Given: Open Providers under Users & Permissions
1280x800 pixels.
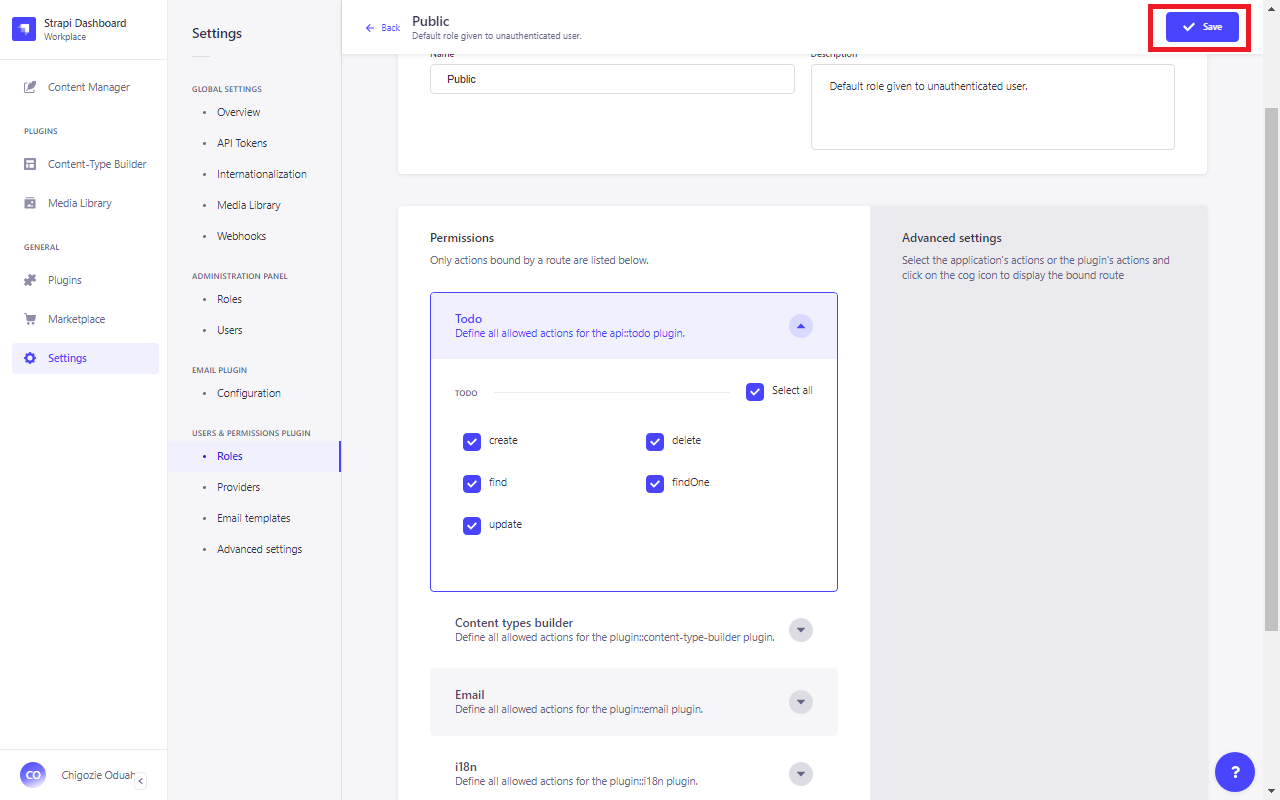Looking at the screenshot, I should pyautogui.click(x=238, y=487).
